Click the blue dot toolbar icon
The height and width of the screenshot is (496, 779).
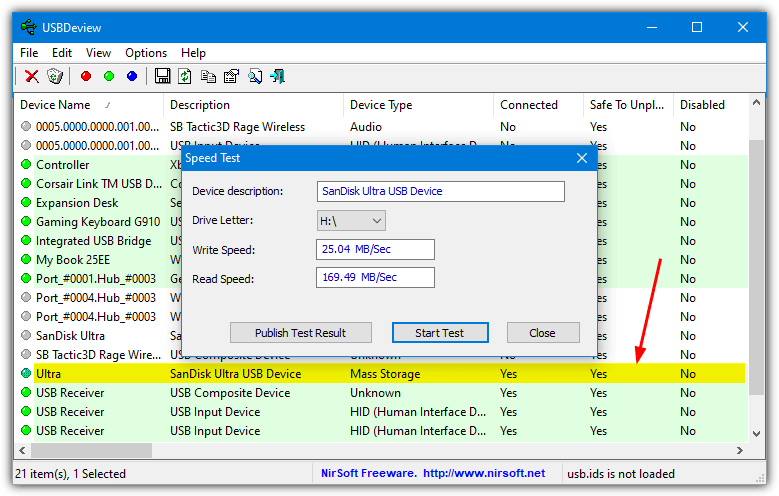coord(132,76)
